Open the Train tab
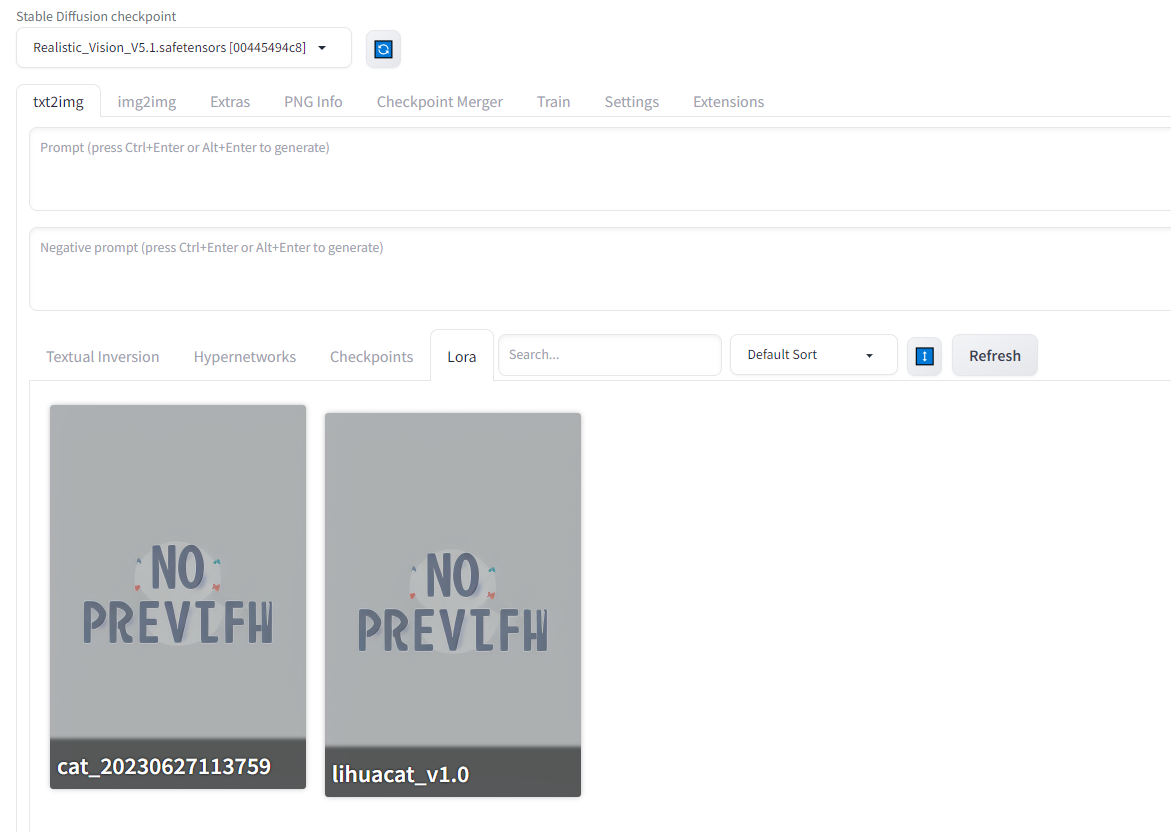 pos(553,101)
